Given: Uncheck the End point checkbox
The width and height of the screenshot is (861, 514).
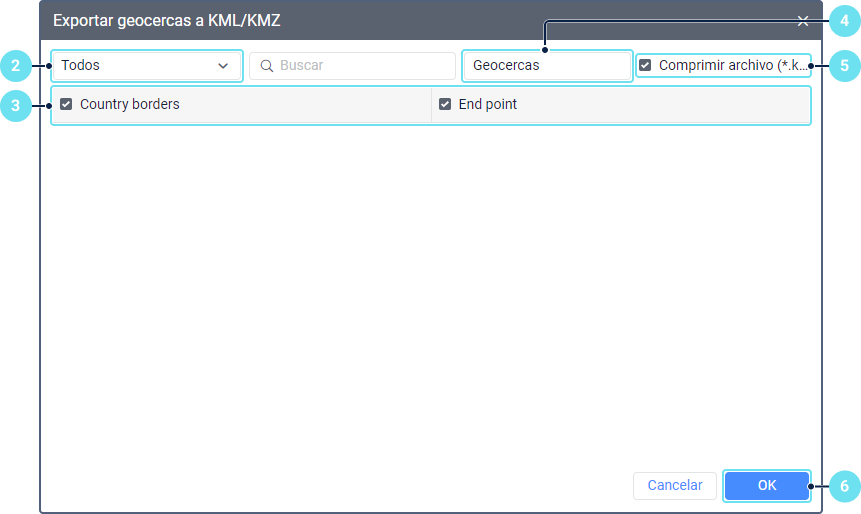Looking at the screenshot, I should [x=445, y=104].
